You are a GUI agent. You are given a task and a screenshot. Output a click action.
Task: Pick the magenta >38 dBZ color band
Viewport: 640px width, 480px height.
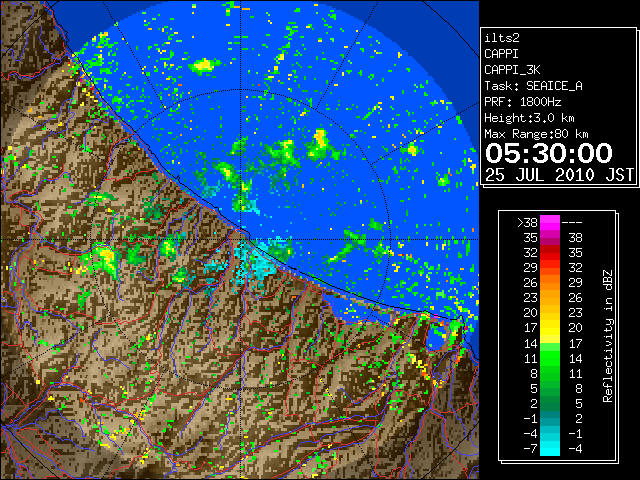click(550, 223)
